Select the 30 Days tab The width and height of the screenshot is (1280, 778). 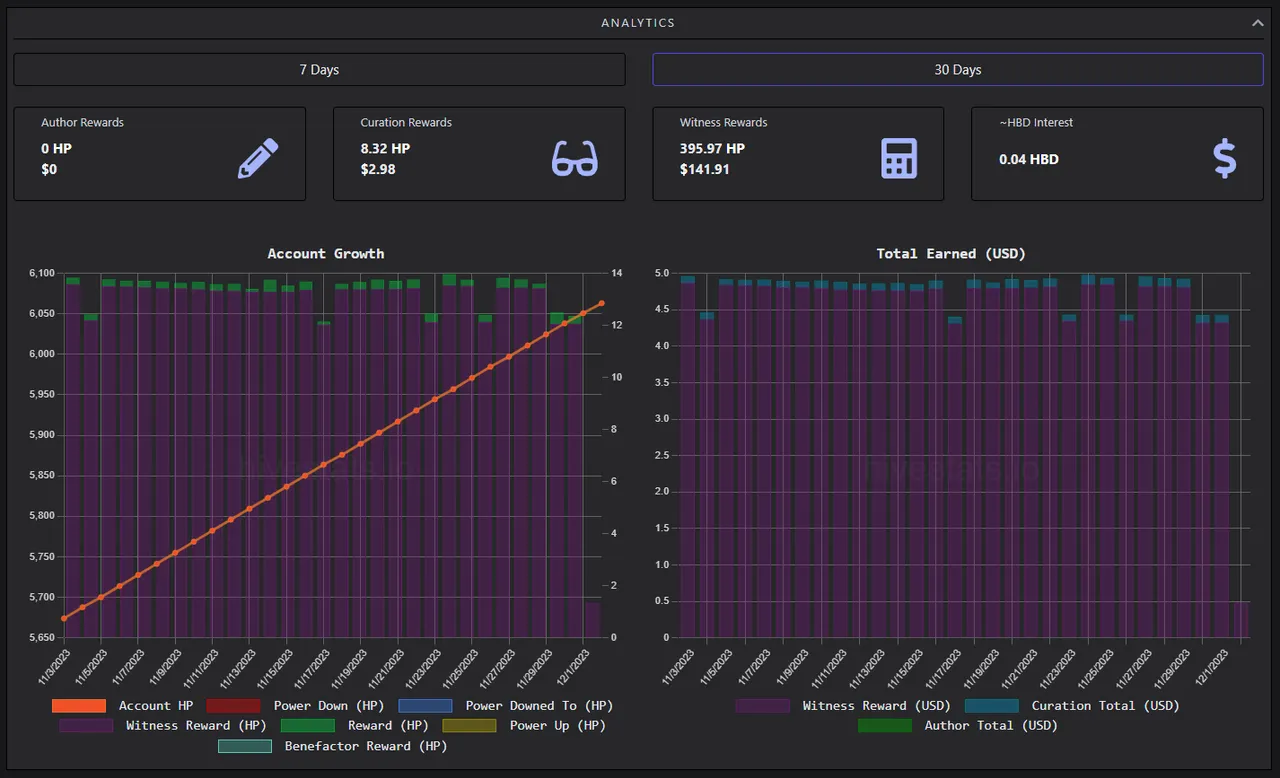click(958, 69)
